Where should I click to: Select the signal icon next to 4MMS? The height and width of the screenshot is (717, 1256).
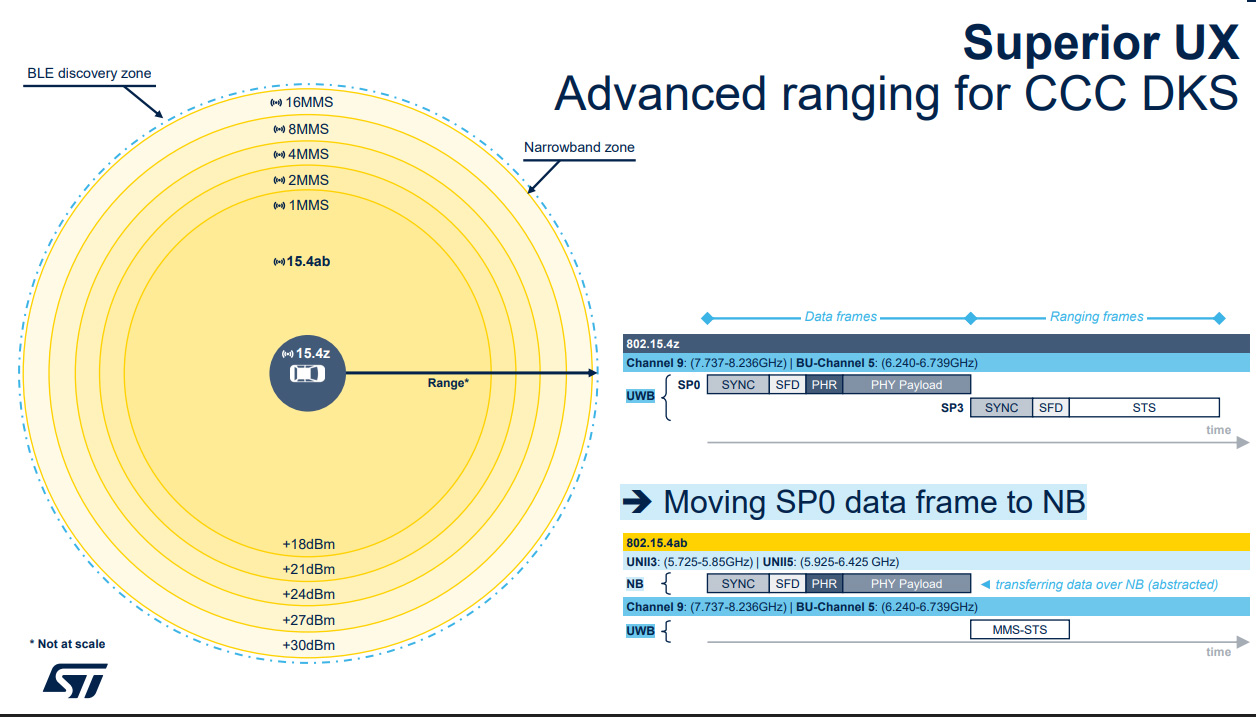pos(279,154)
